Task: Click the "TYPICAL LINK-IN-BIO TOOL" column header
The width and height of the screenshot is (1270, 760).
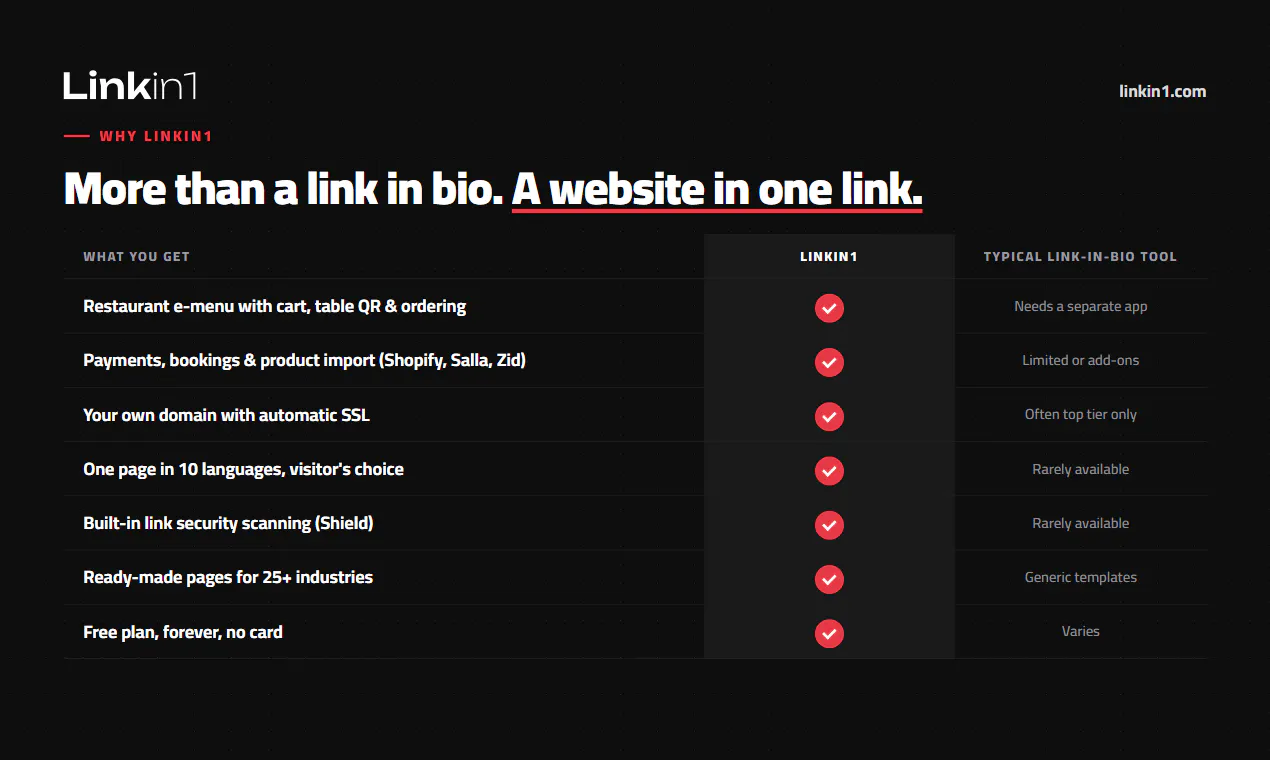Action: point(1080,257)
